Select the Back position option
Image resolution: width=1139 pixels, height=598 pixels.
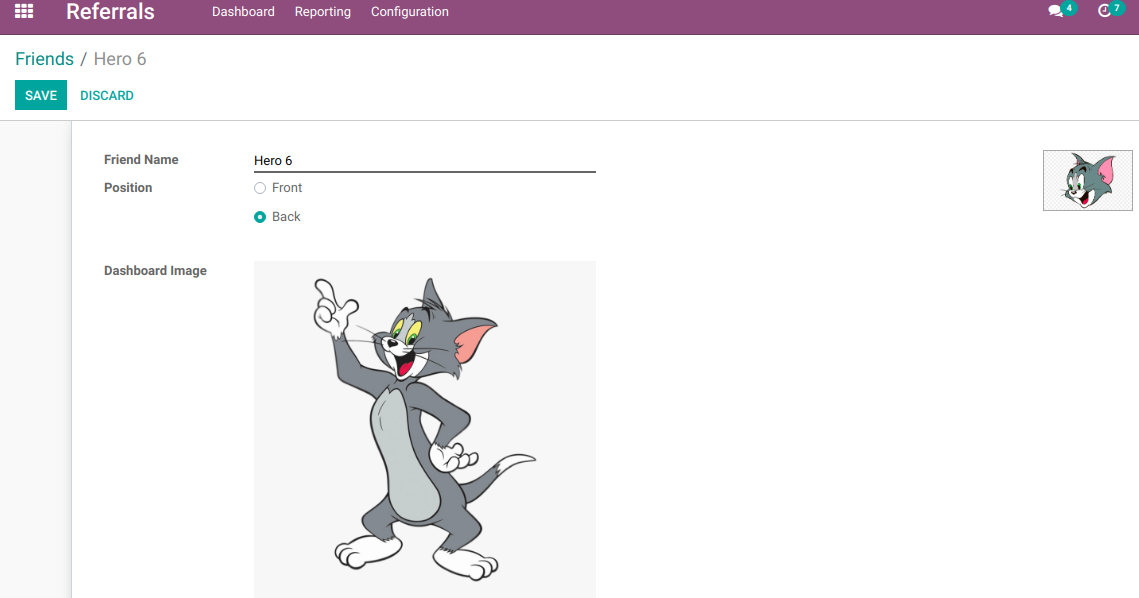click(x=260, y=217)
